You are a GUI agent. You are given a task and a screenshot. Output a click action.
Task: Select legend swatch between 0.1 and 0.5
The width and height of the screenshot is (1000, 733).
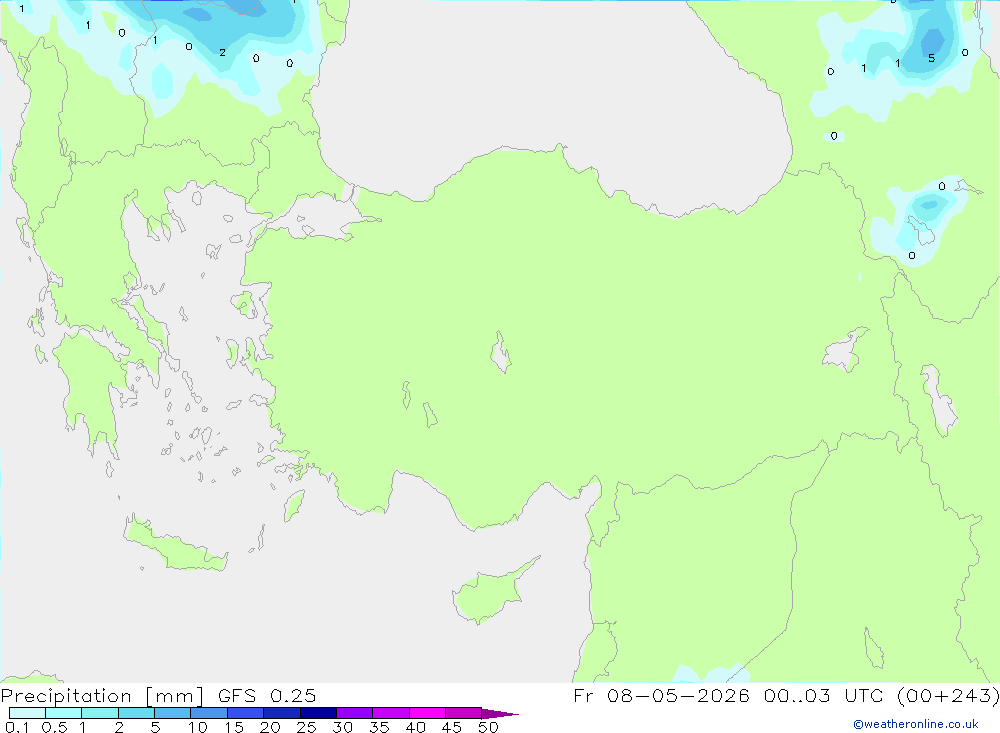click(x=27, y=713)
